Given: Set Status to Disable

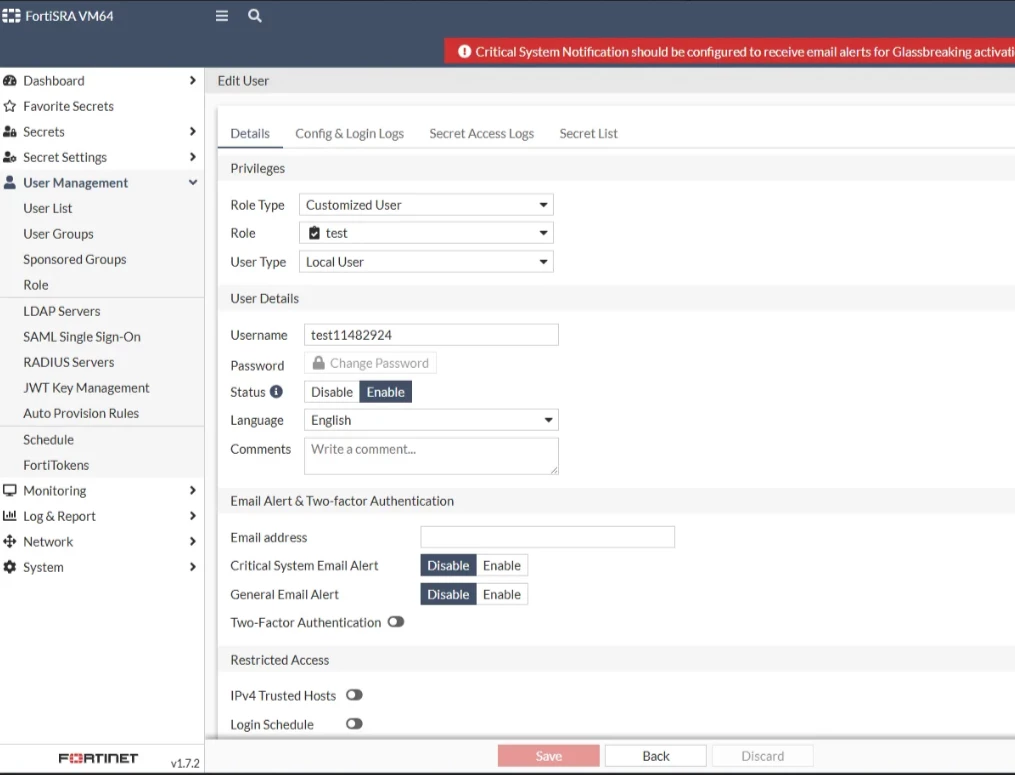Looking at the screenshot, I should tap(332, 392).
